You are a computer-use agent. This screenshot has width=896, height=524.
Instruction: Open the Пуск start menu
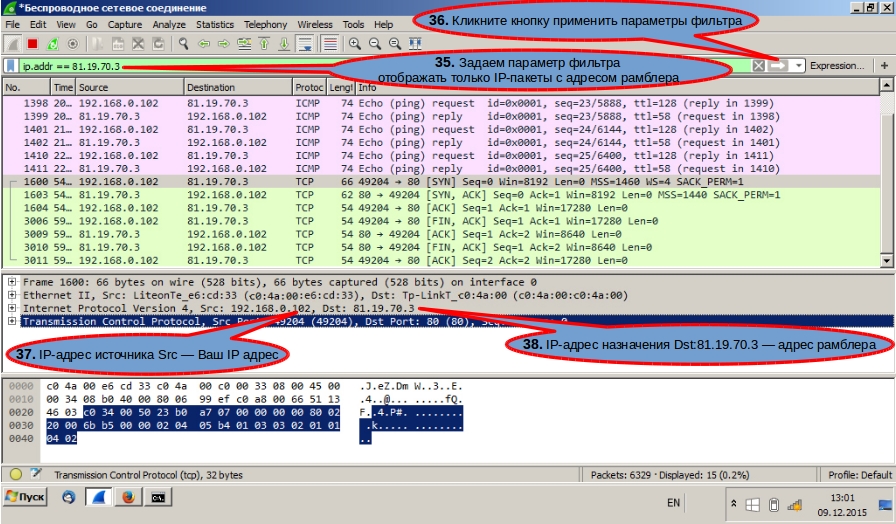point(25,497)
